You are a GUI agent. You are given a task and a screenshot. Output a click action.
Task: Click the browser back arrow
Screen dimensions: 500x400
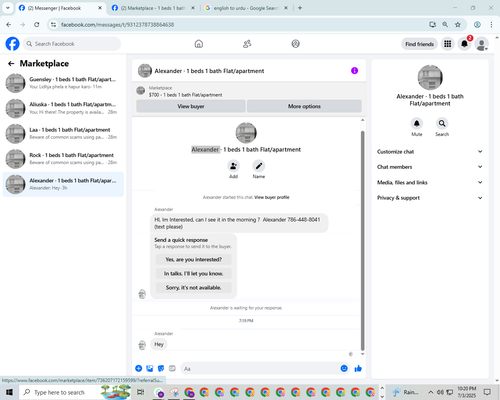[9, 24]
